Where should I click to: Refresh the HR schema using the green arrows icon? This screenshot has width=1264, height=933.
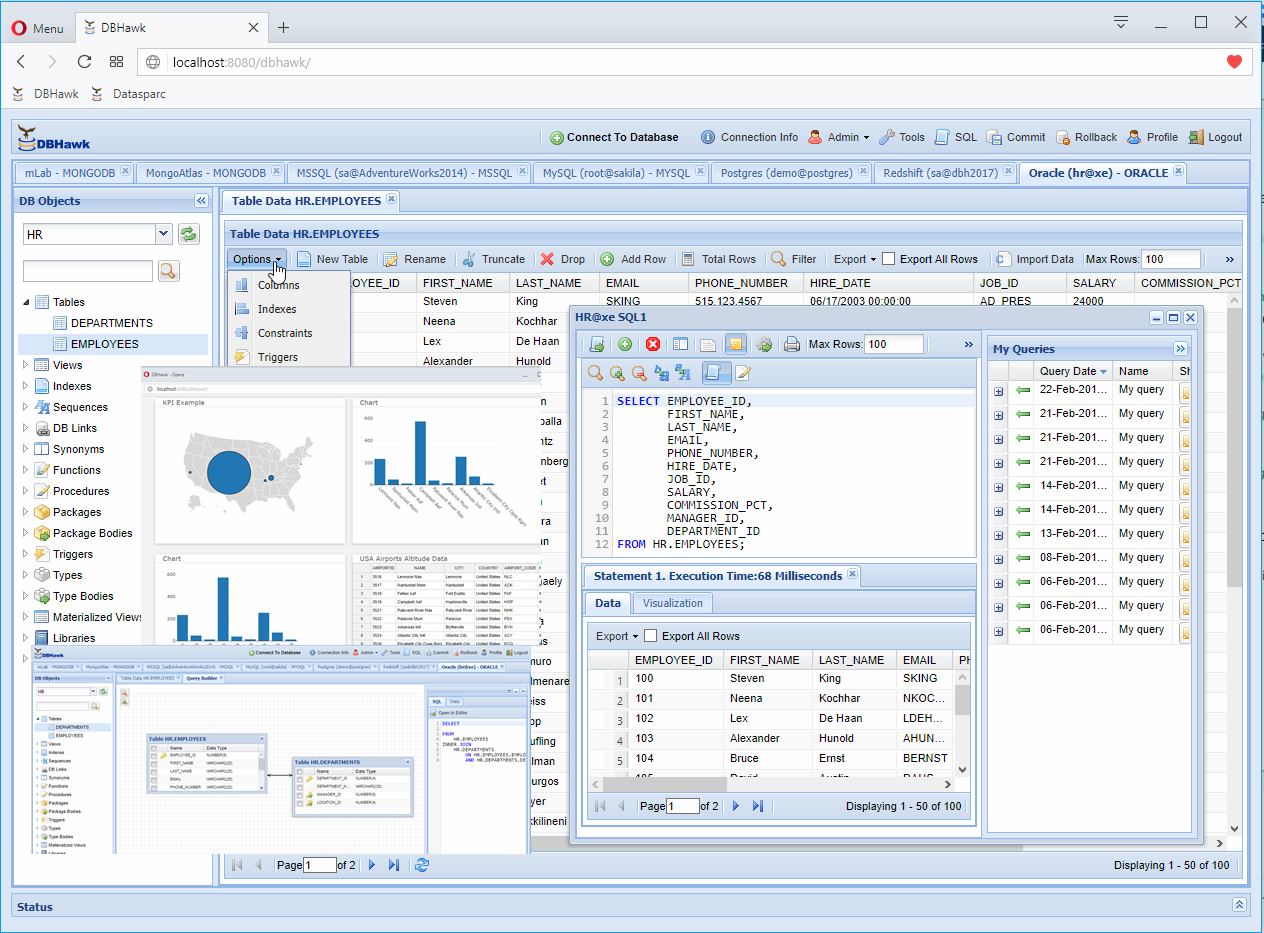(188, 234)
